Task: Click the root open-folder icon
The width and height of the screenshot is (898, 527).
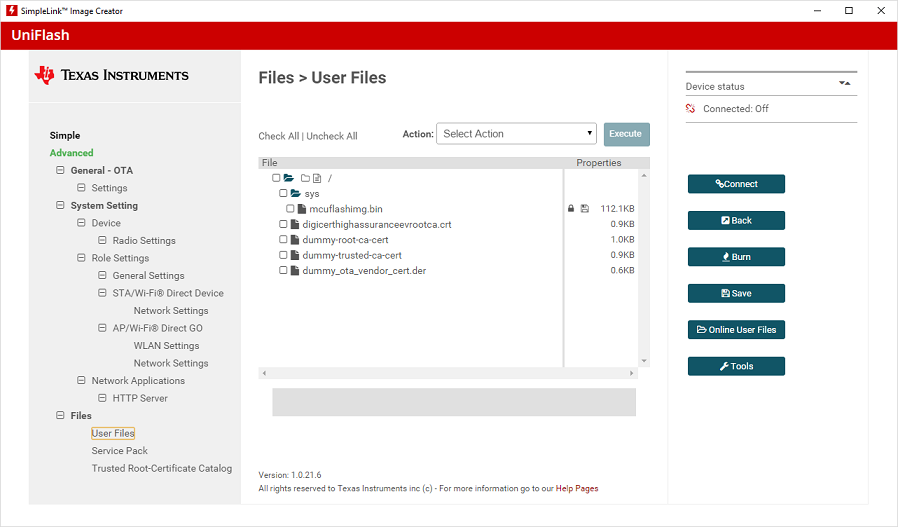Action: point(289,178)
